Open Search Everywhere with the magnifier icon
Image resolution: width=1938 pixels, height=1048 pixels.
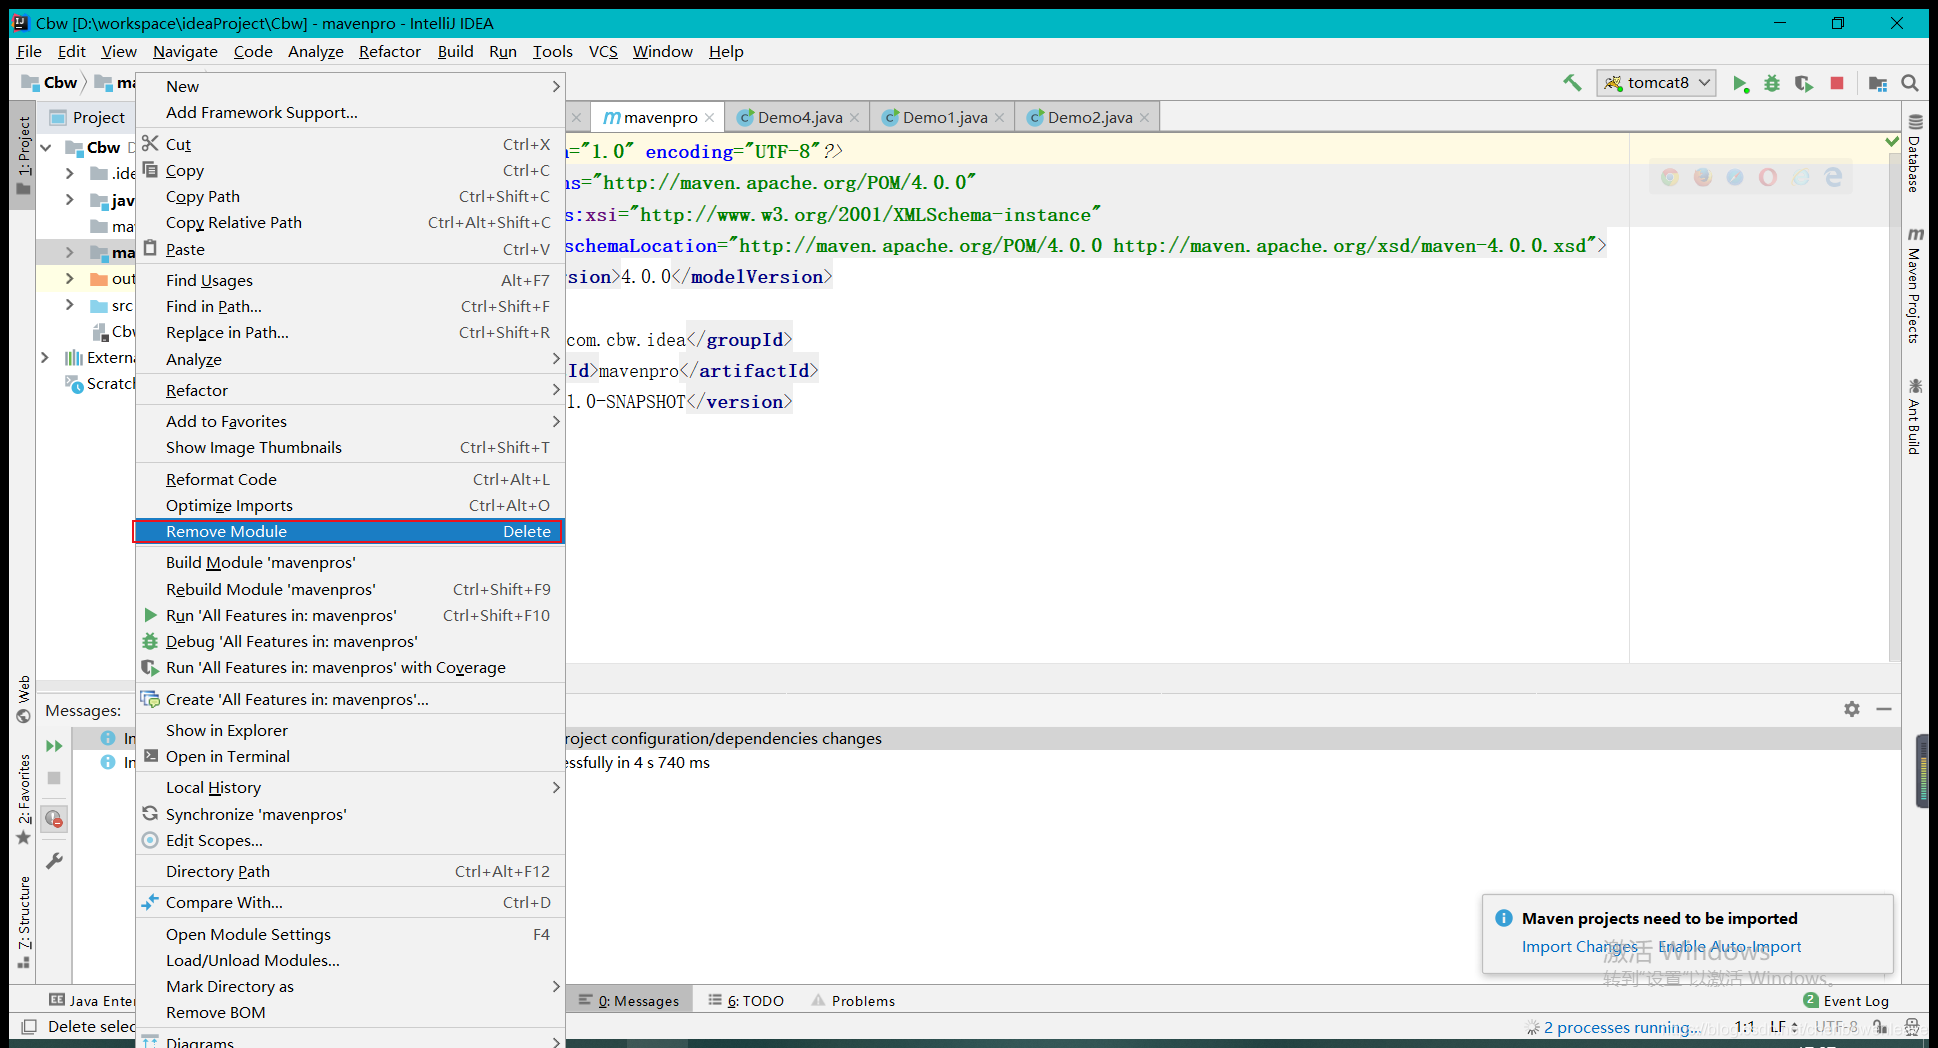point(1910,83)
